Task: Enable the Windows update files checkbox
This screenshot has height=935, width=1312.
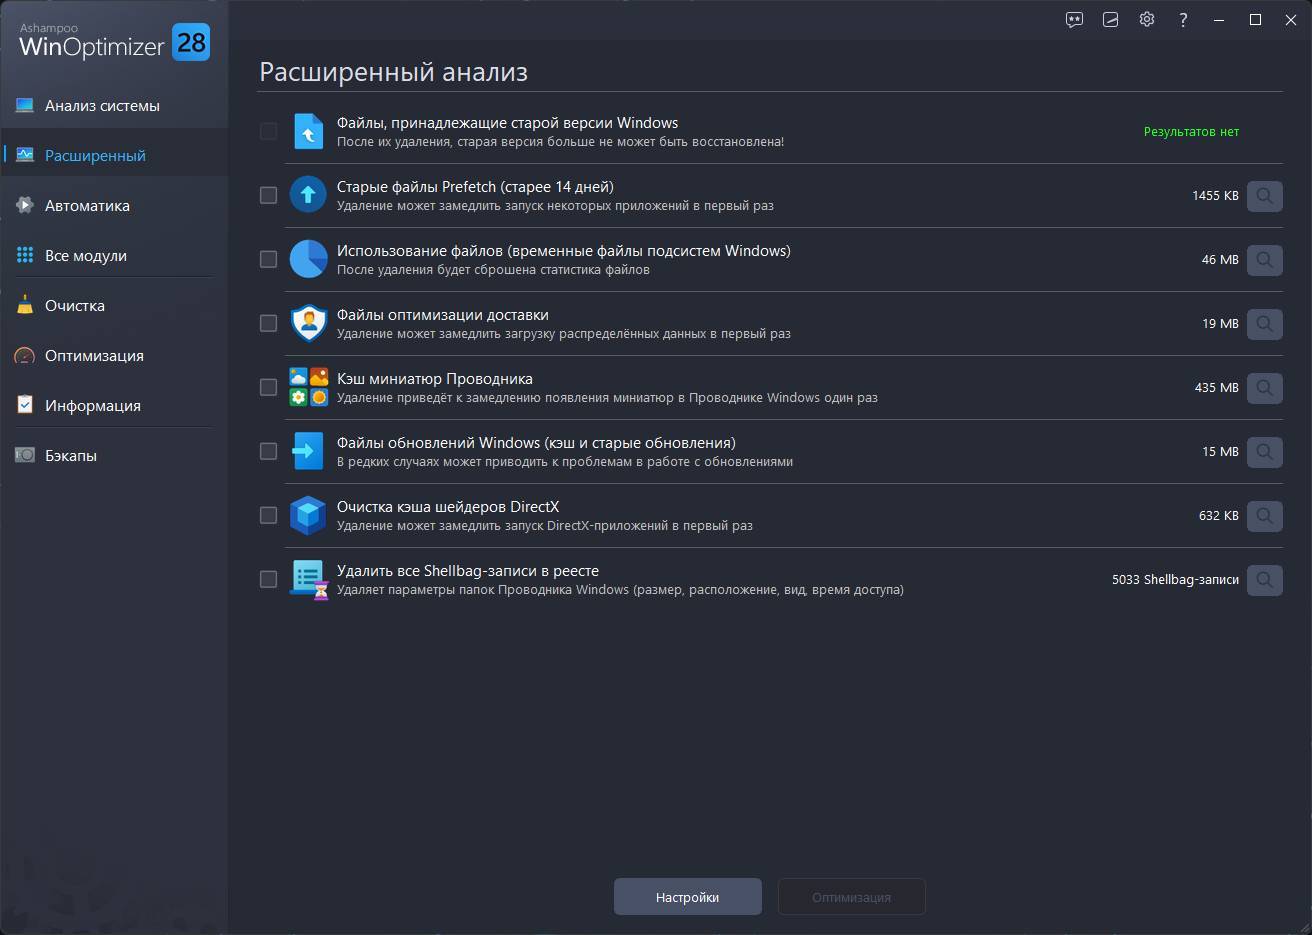Action: [268, 451]
